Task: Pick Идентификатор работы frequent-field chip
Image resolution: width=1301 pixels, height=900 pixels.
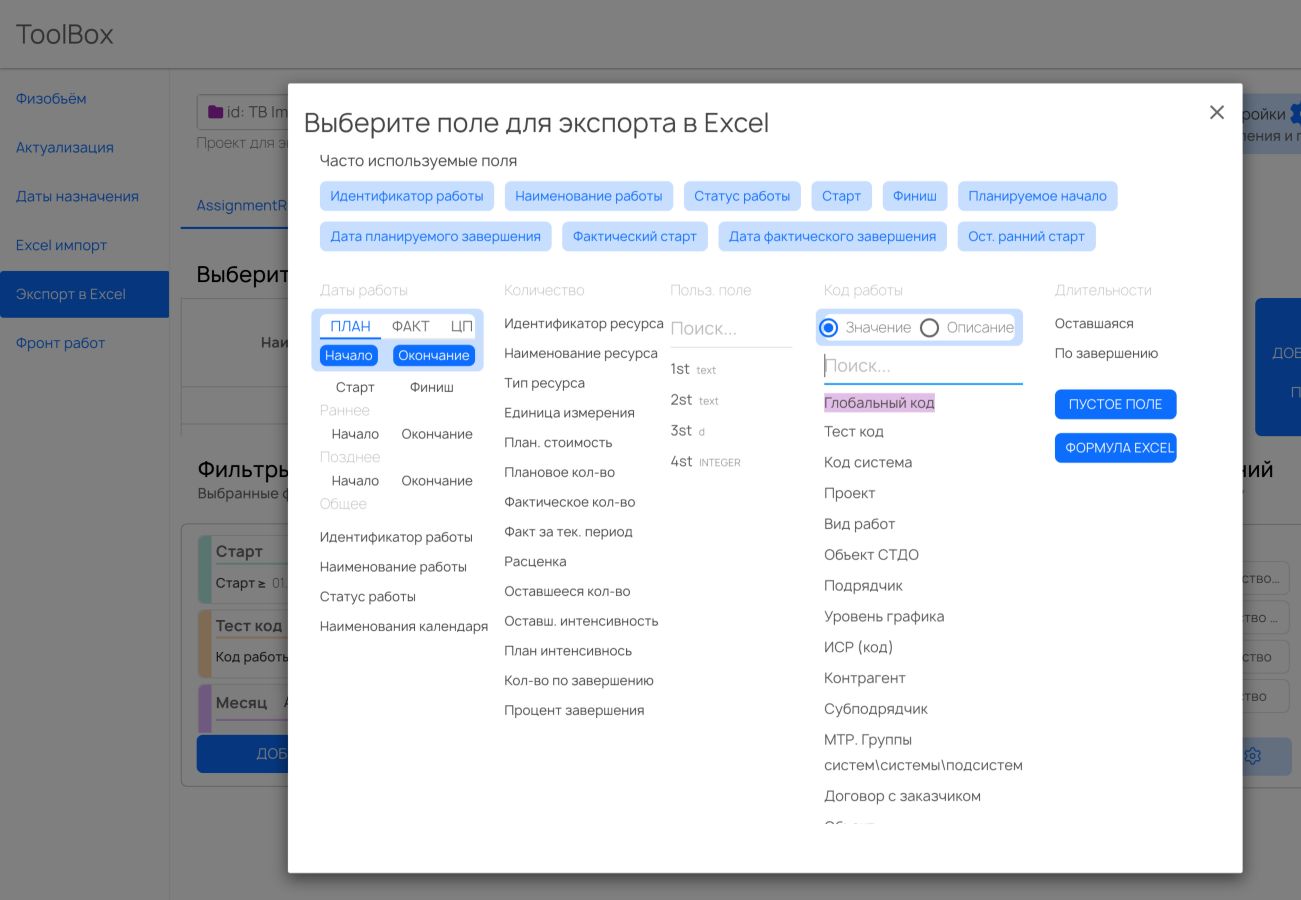Action: coord(407,196)
